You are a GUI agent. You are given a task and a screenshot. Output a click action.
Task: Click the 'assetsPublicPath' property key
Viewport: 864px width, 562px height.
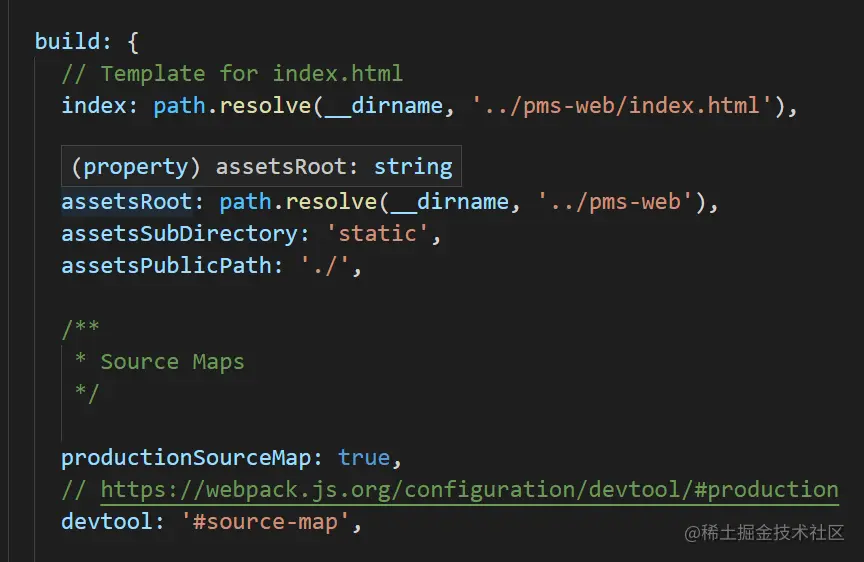[x=166, y=266]
